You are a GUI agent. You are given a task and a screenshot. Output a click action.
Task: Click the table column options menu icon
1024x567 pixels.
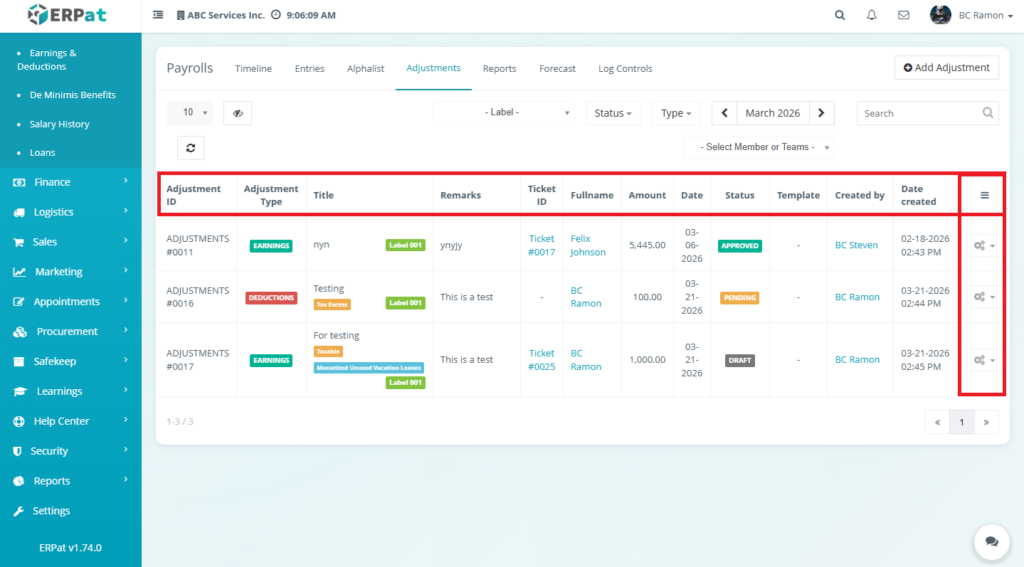point(984,195)
